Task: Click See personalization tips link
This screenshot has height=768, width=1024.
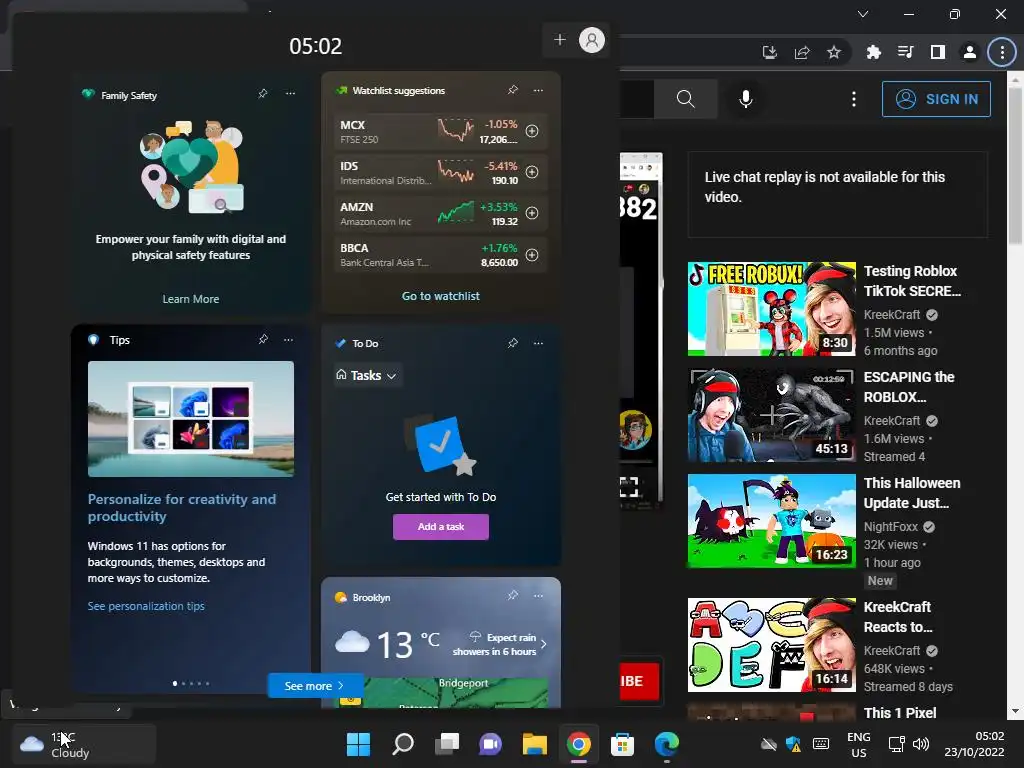Action: click(x=146, y=606)
